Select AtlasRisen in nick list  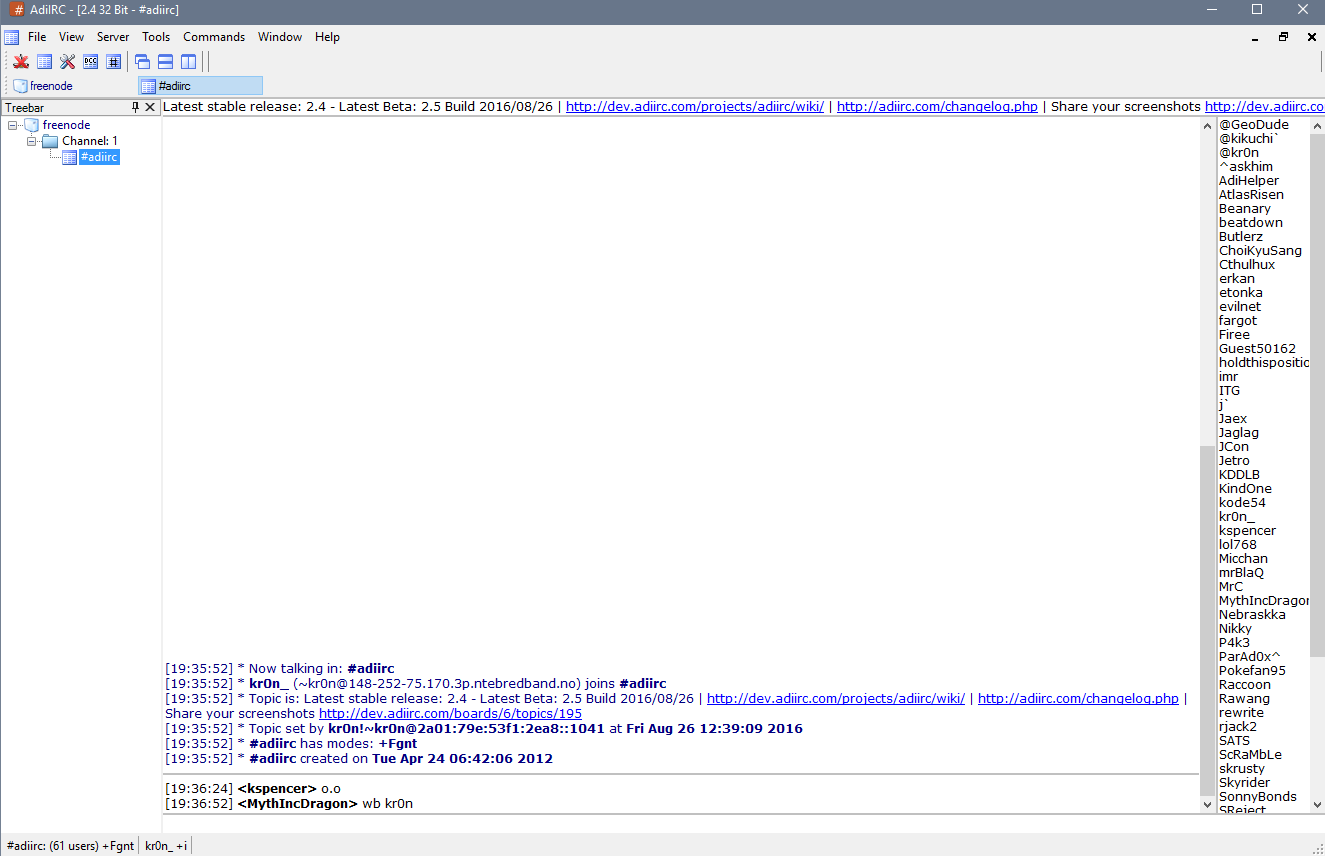click(x=1251, y=195)
